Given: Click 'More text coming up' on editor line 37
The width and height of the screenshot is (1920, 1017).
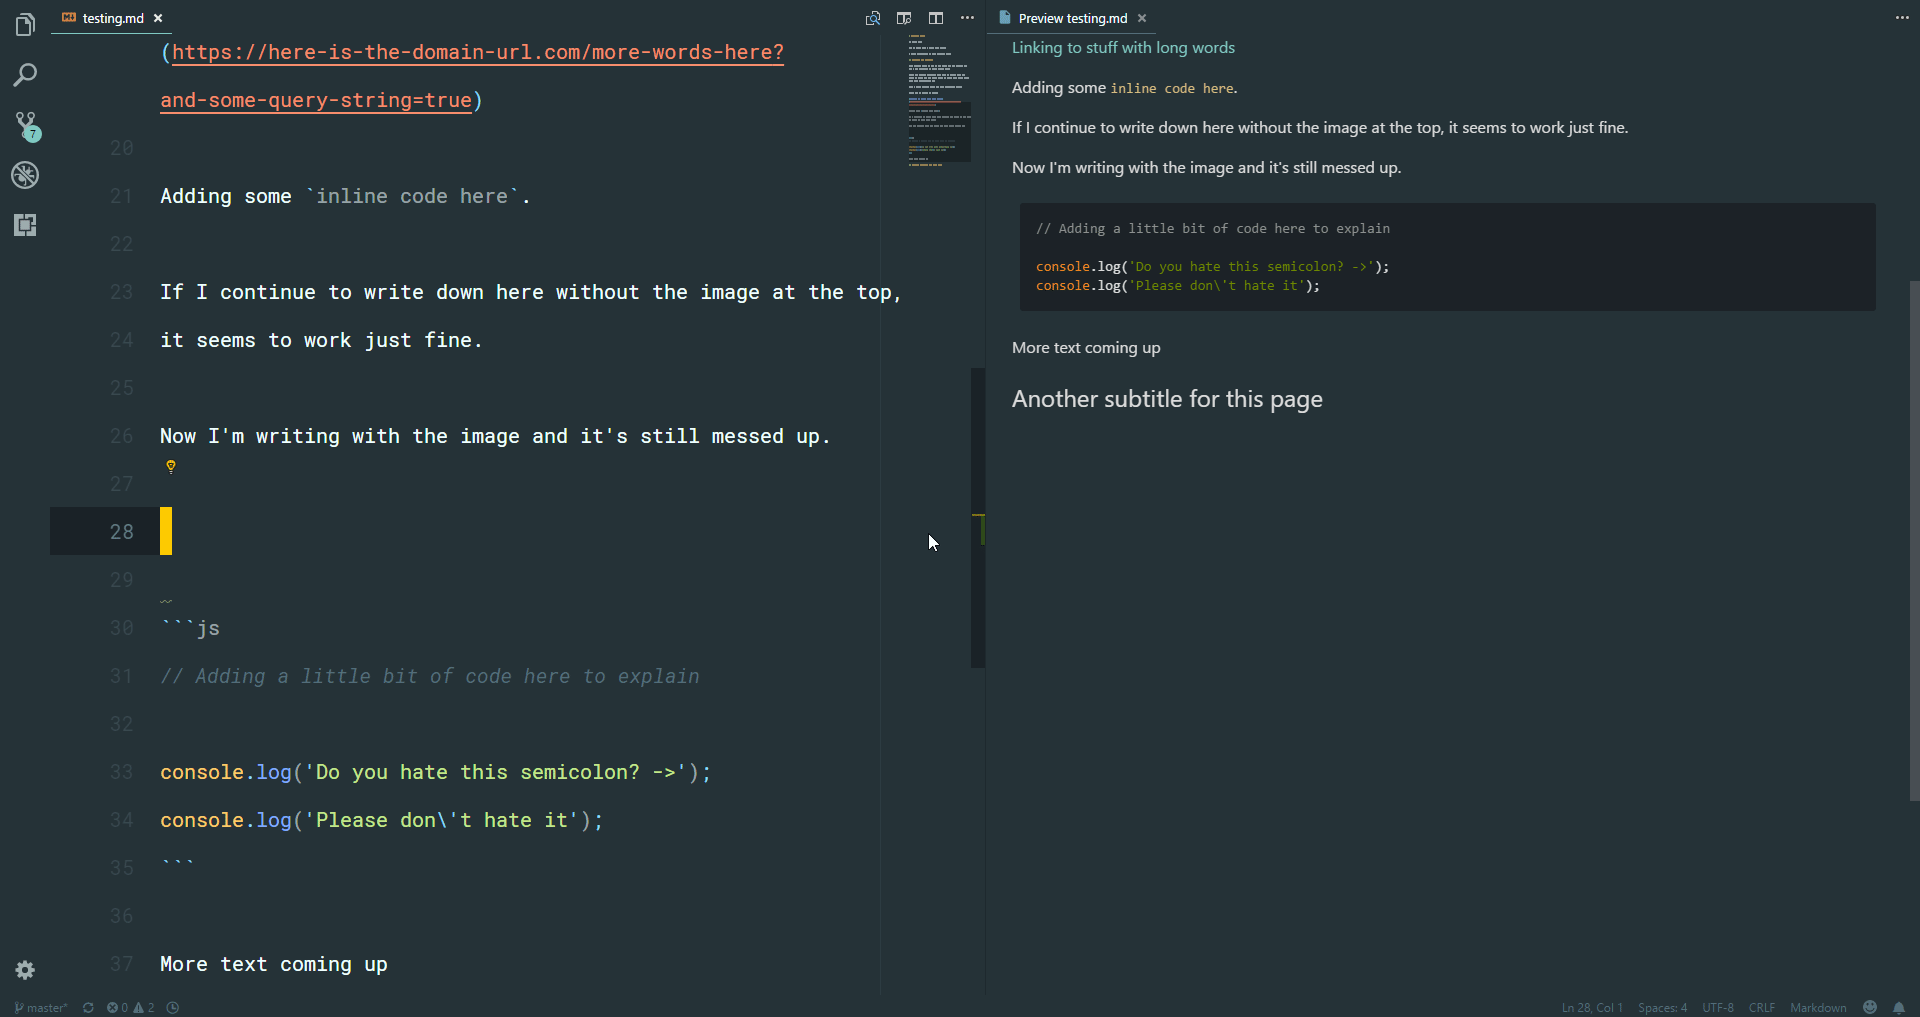Looking at the screenshot, I should 274,964.
